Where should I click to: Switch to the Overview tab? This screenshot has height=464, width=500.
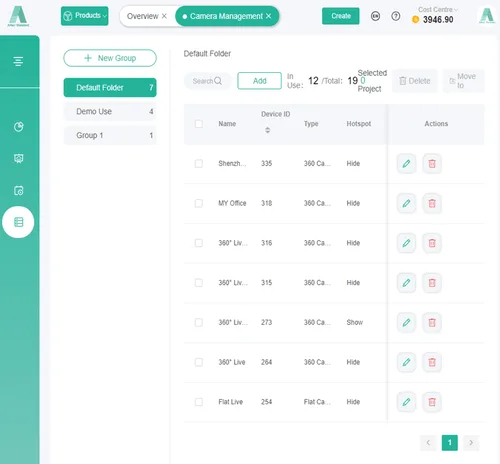click(143, 16)
